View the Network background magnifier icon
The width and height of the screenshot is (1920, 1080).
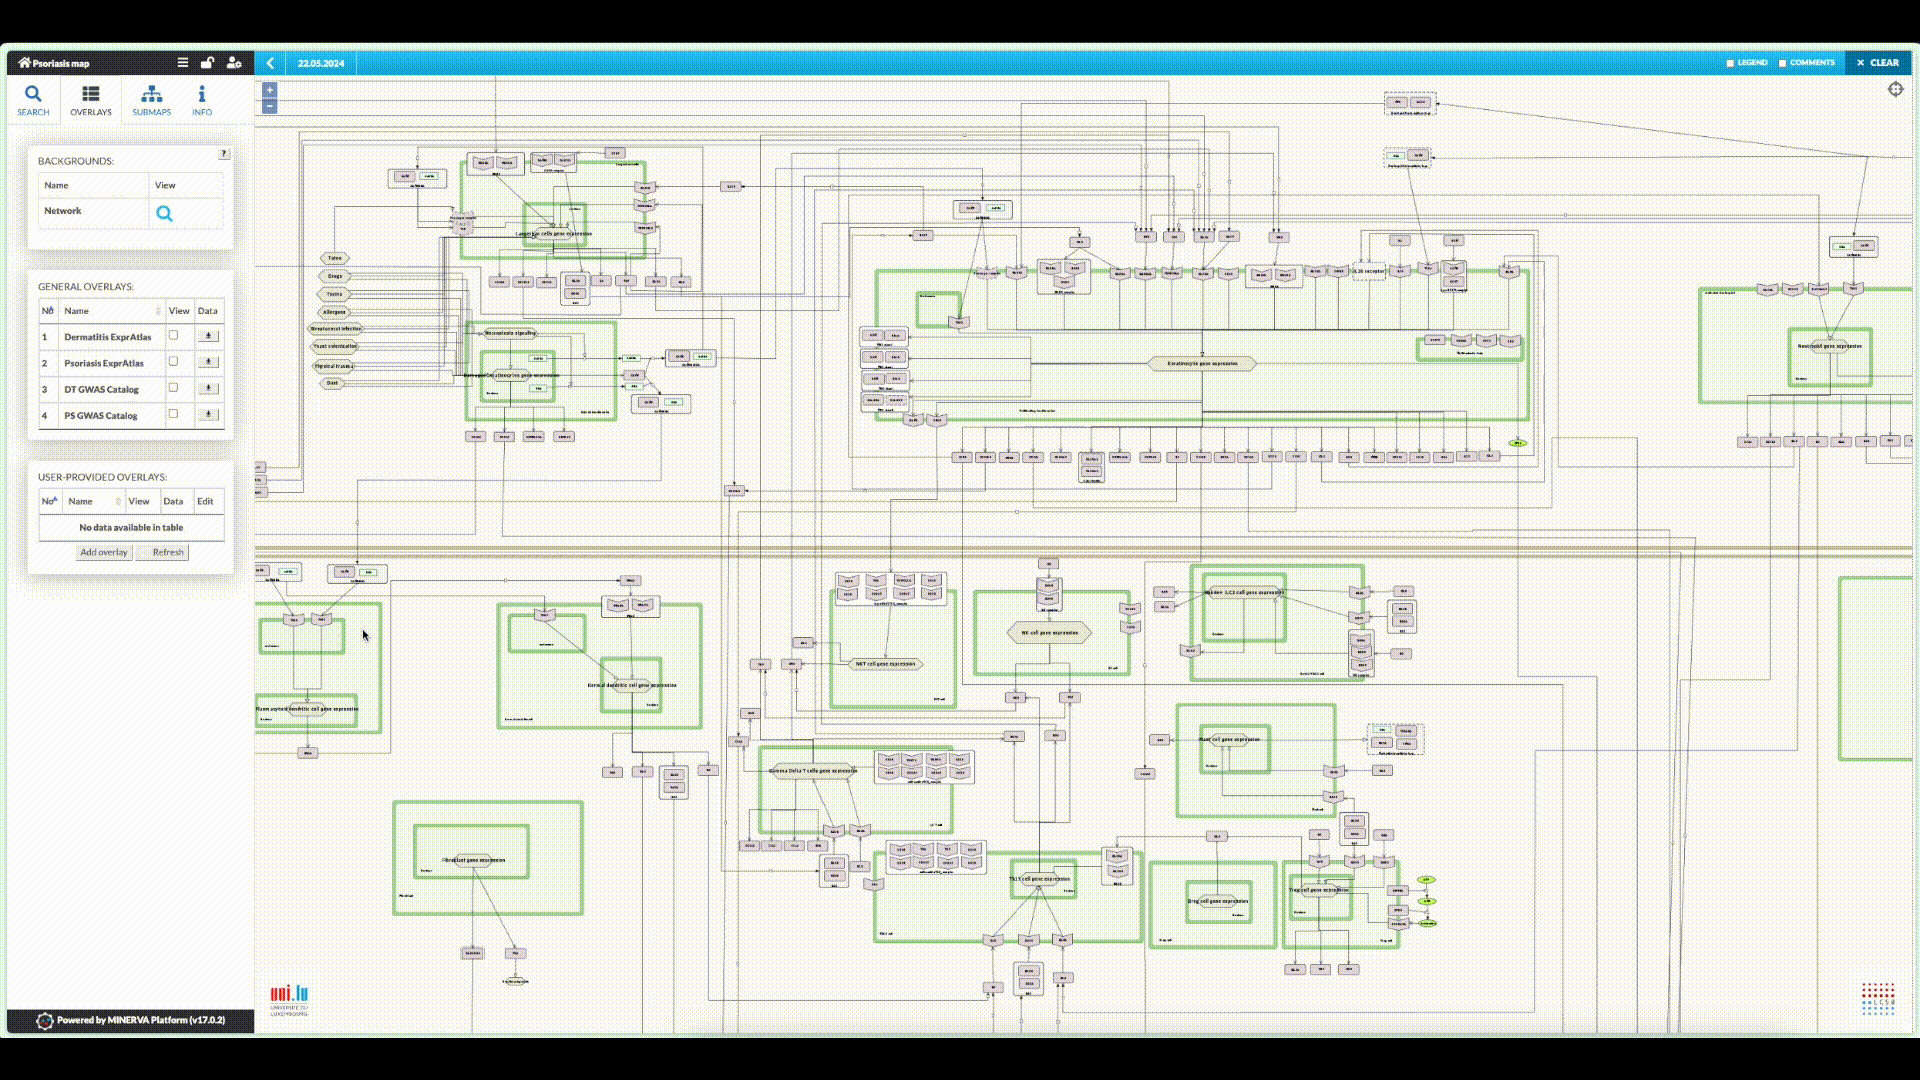164,213
